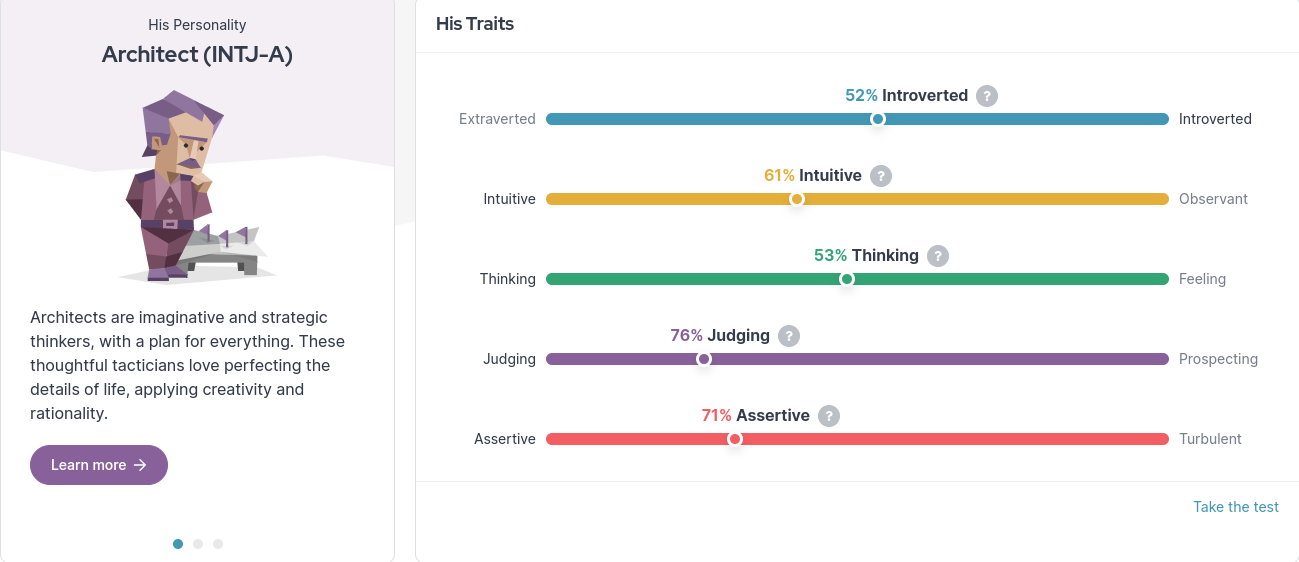The height and width of the screenshot is (562, 1299).
Task: Click the purple Judging slider handle
Action: [x=703, y=359]
